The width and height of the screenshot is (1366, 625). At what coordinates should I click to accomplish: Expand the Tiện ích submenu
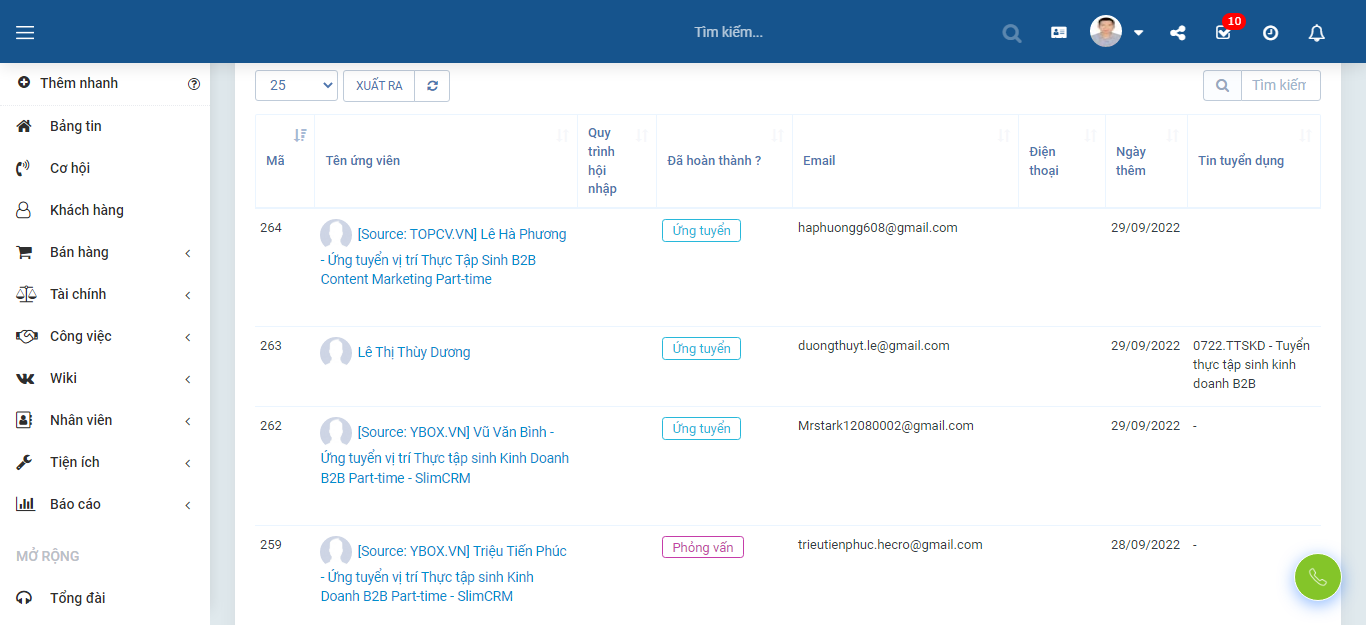pyautogui.click(x=105, y=462)
